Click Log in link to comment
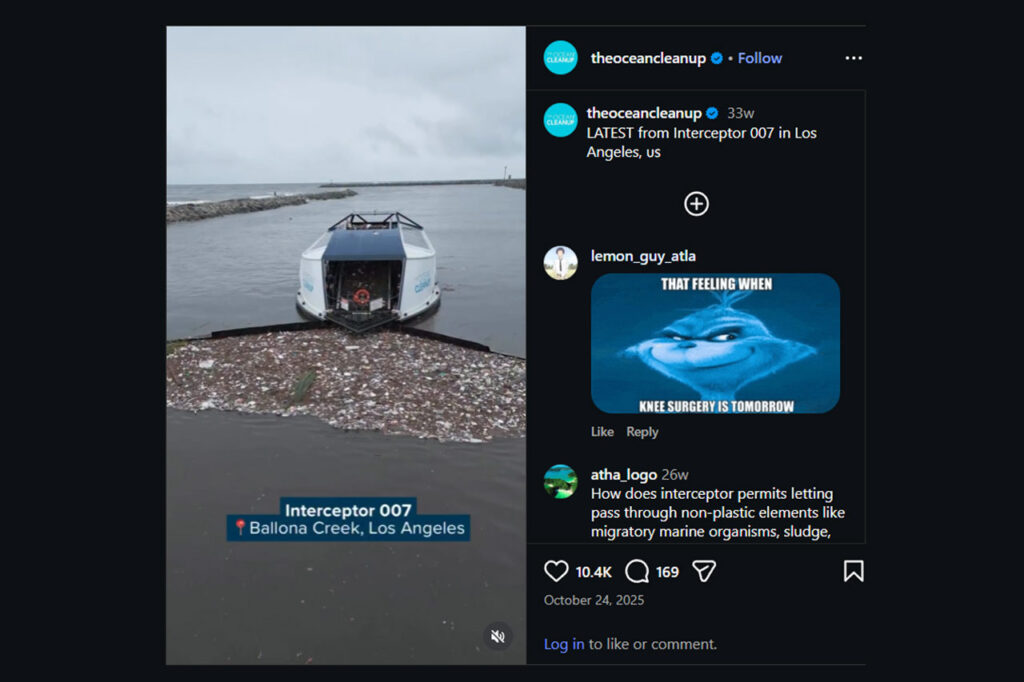The width and height of the screenshot is (1024, 682). (564, 644)
